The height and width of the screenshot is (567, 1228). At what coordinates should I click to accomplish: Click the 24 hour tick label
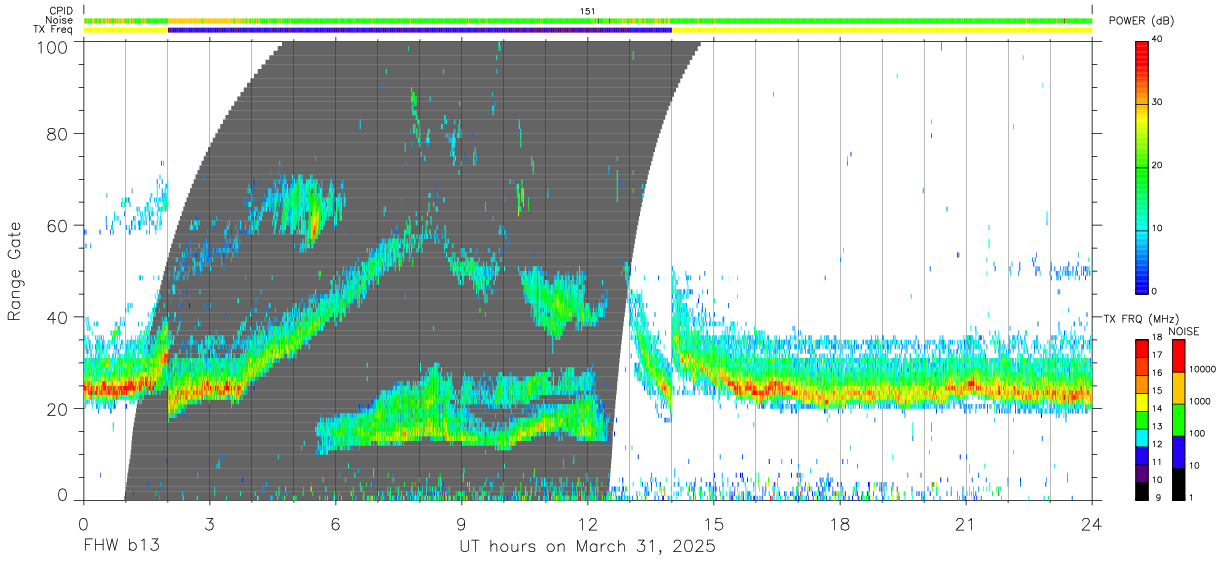coord(1092,523)
